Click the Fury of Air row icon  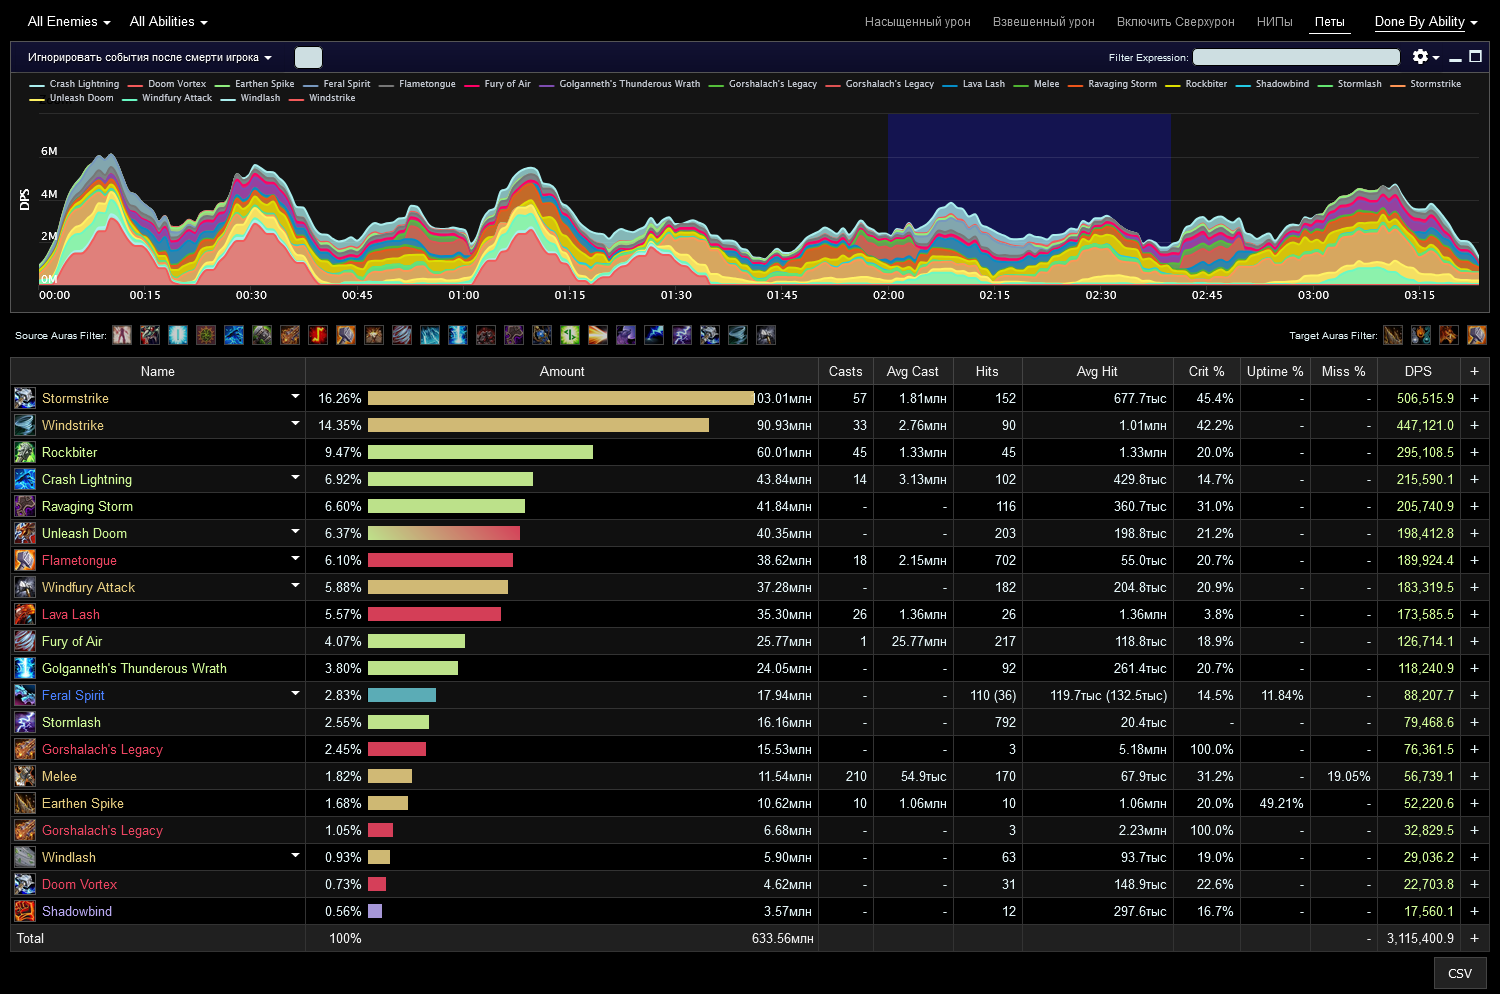pos(25,641)
